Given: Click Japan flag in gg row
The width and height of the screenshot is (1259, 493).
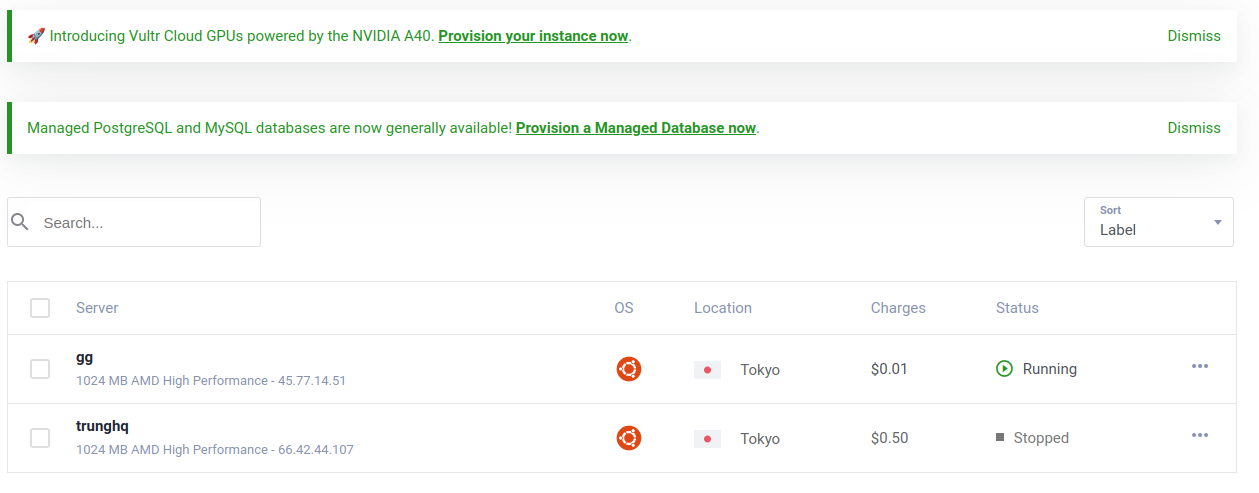Looking at the screenshot, I should (x=707, y=370).
